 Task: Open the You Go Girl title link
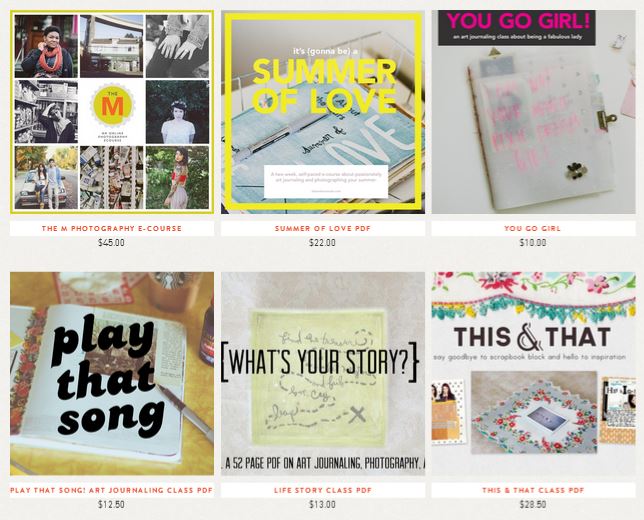(x=533, y=228)
